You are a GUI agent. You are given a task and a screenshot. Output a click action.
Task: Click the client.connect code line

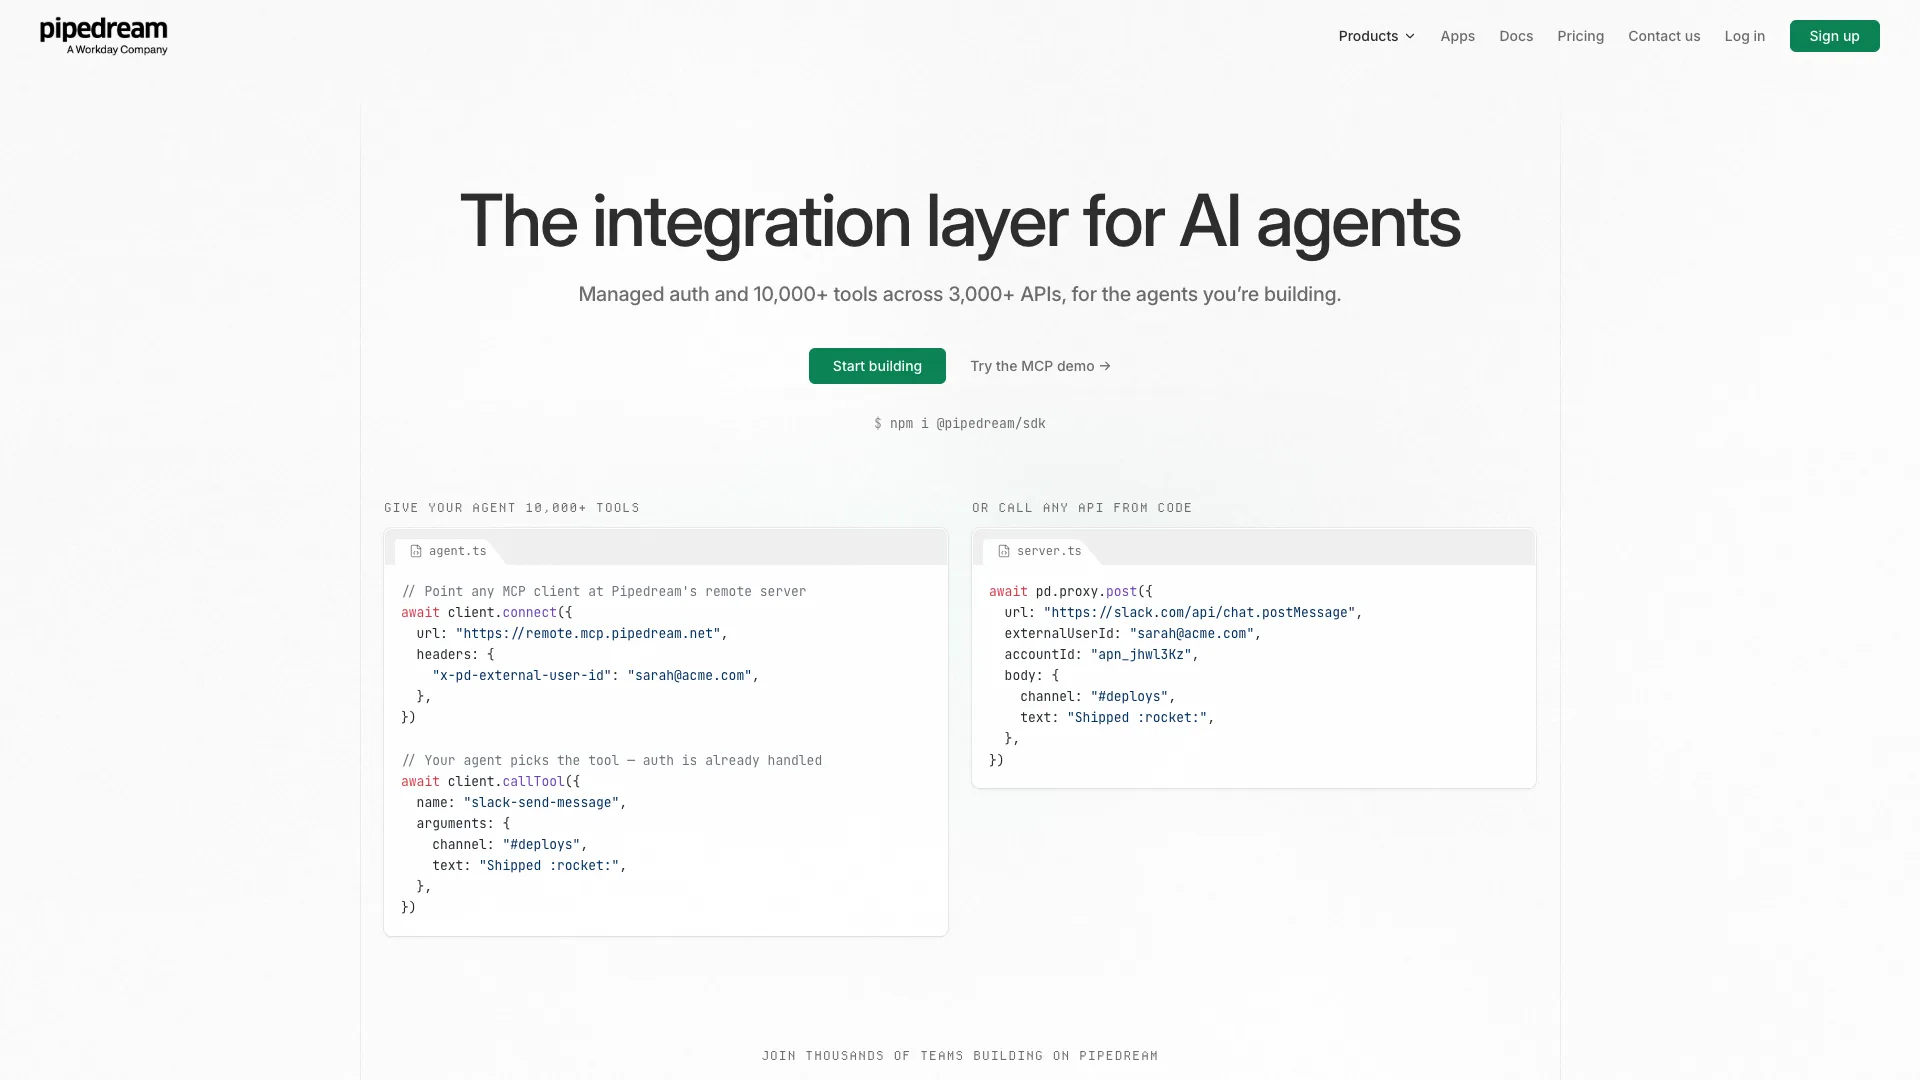(x=487, y=613)
